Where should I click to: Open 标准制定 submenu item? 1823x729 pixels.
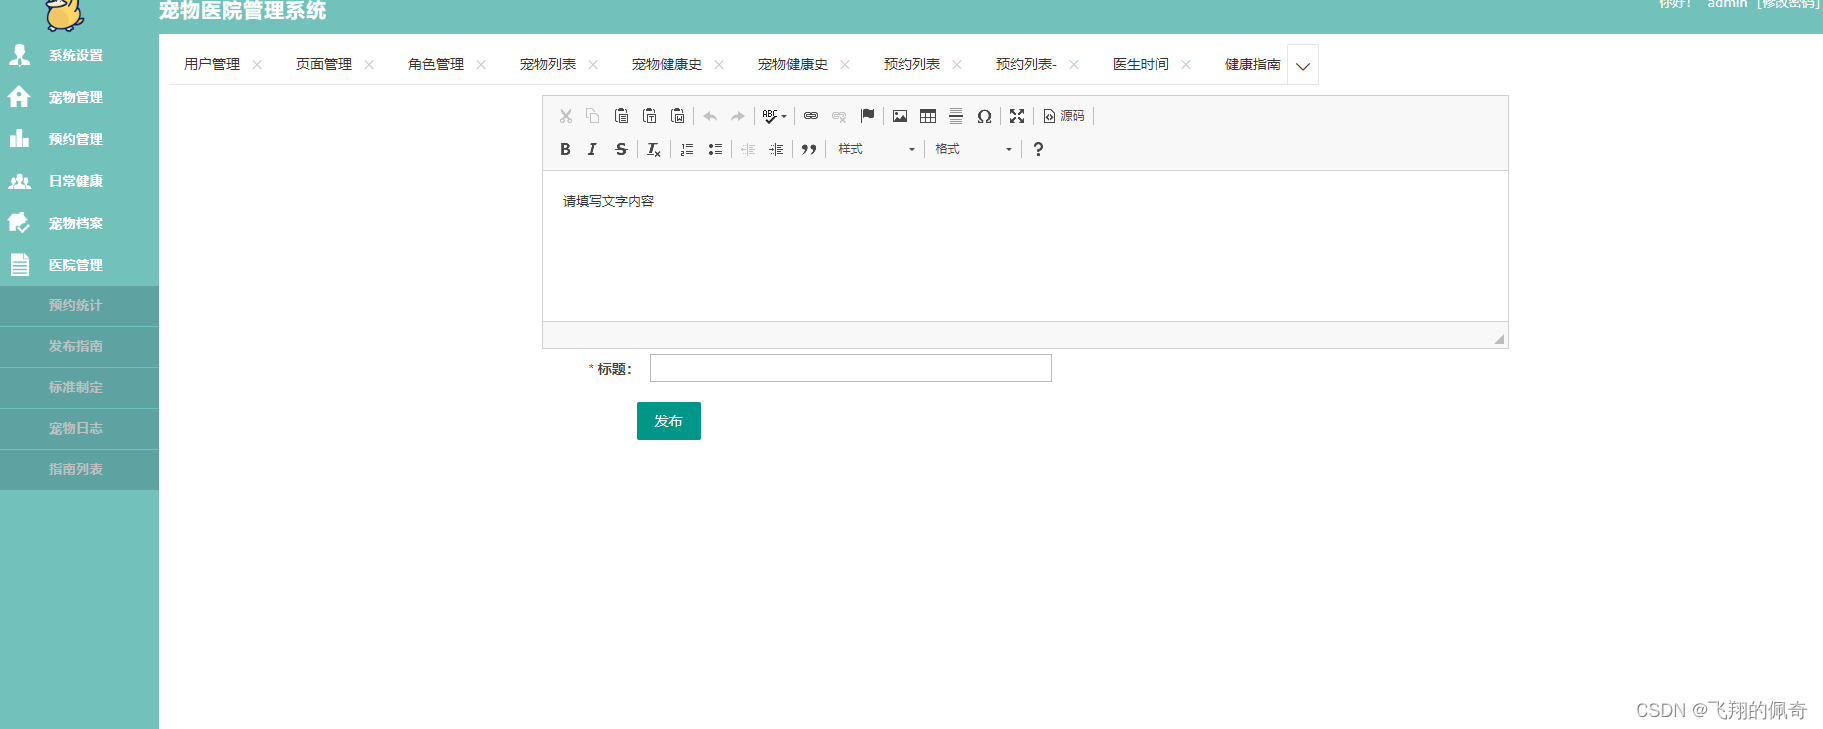click(x=79, y=388)
